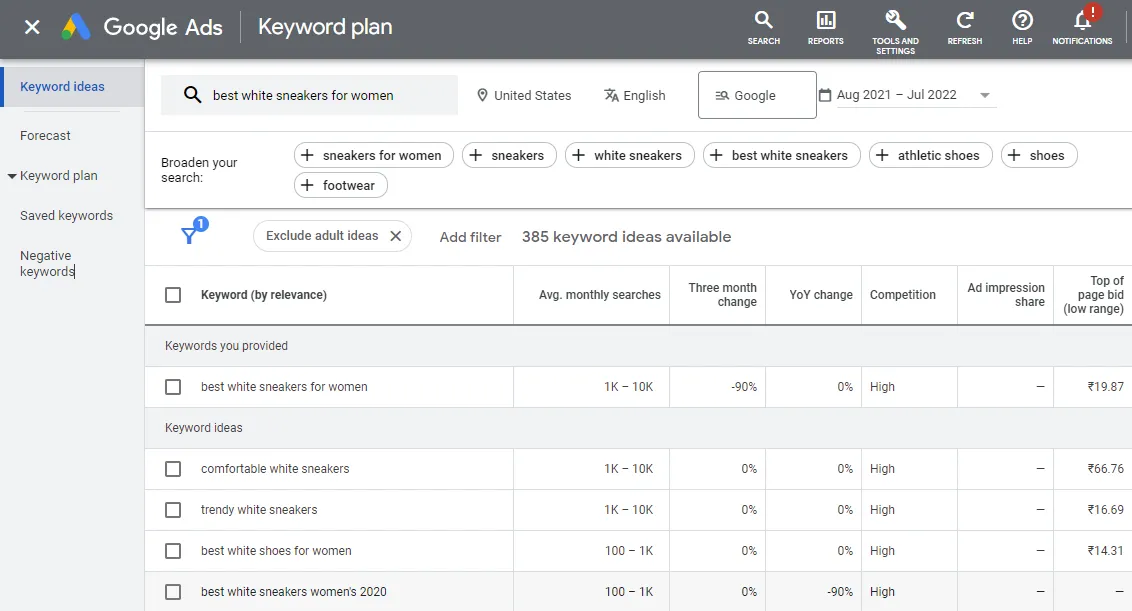Screen dimensions: 1132x611
Task: Sort by Avg. monthly searches column
Action: coord(599,295)
